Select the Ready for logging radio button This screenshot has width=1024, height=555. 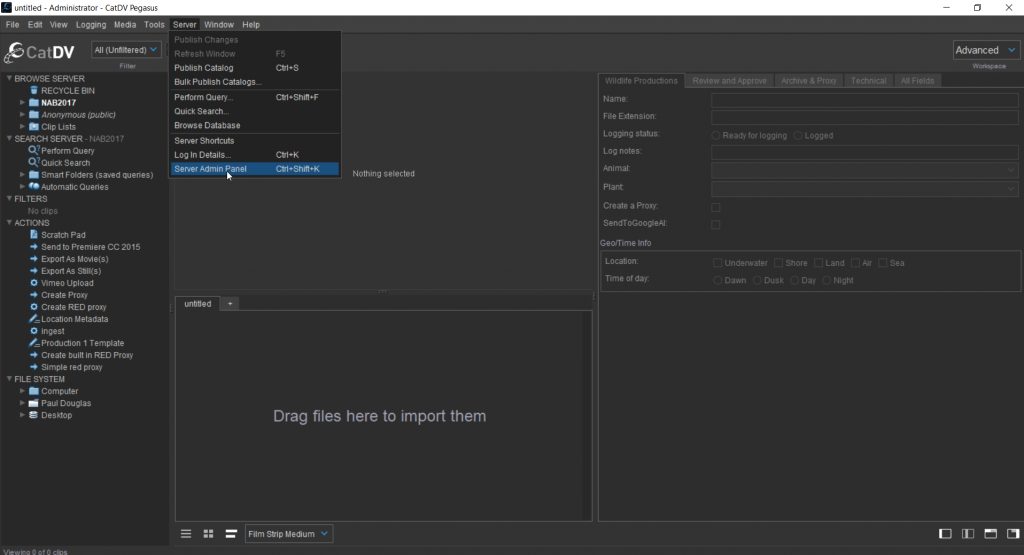click(x=716, y=136)
